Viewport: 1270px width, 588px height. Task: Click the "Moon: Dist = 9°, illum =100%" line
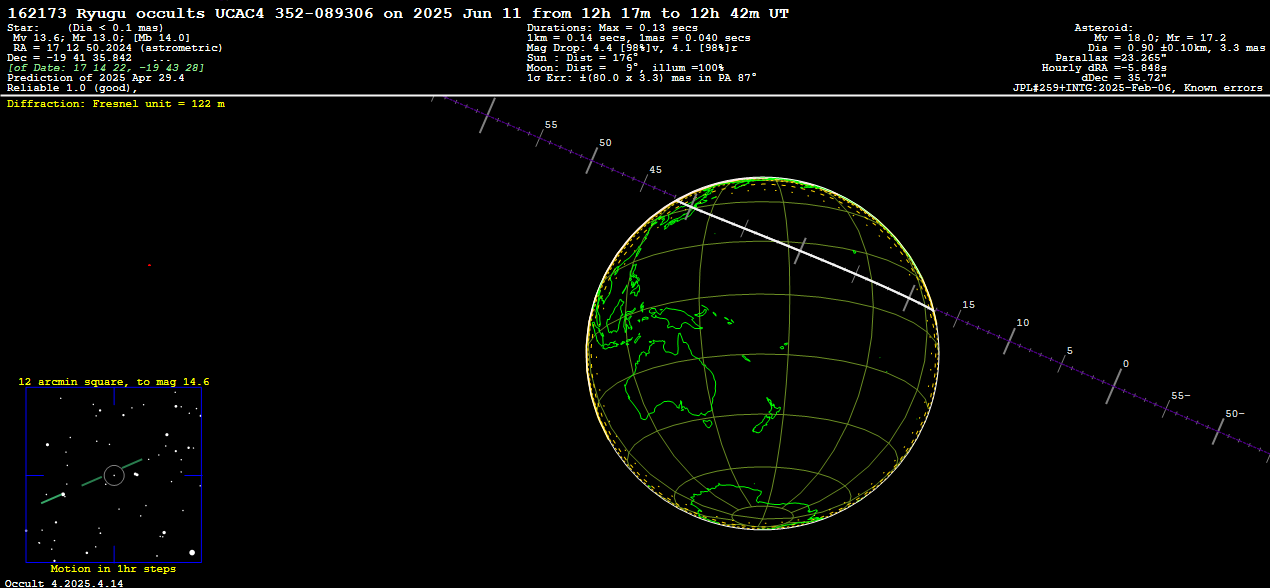coord(625,67)
